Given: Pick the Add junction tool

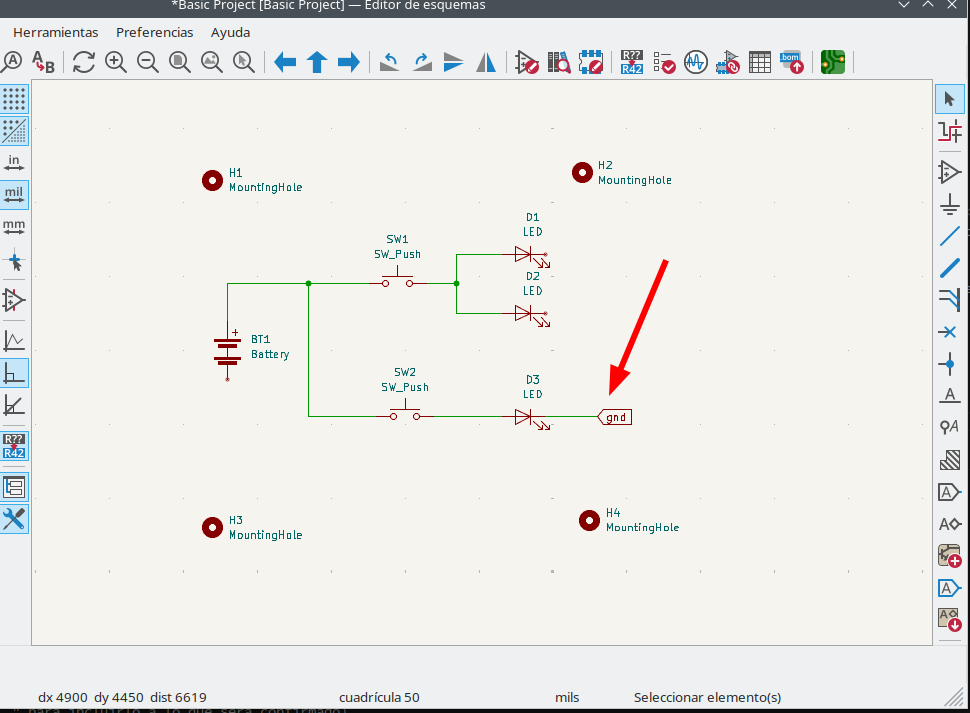Looking at the screenshot, I should [x=949, y=363].
